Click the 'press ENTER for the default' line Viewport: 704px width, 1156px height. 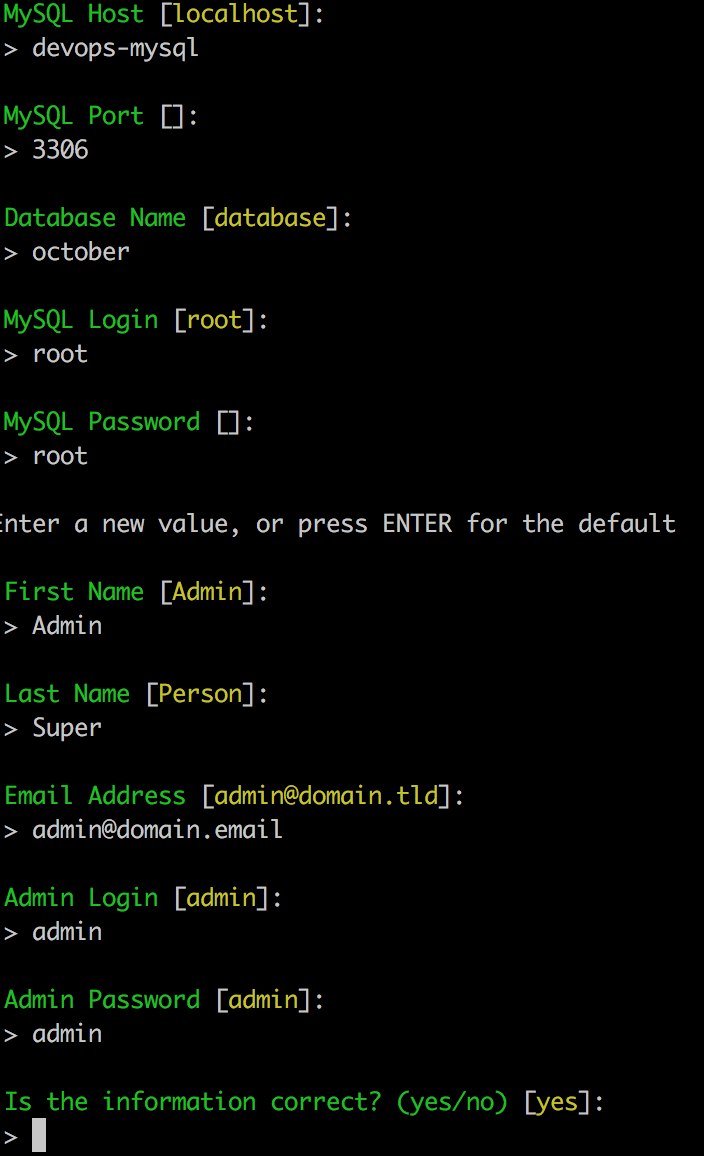pos(338,524)
